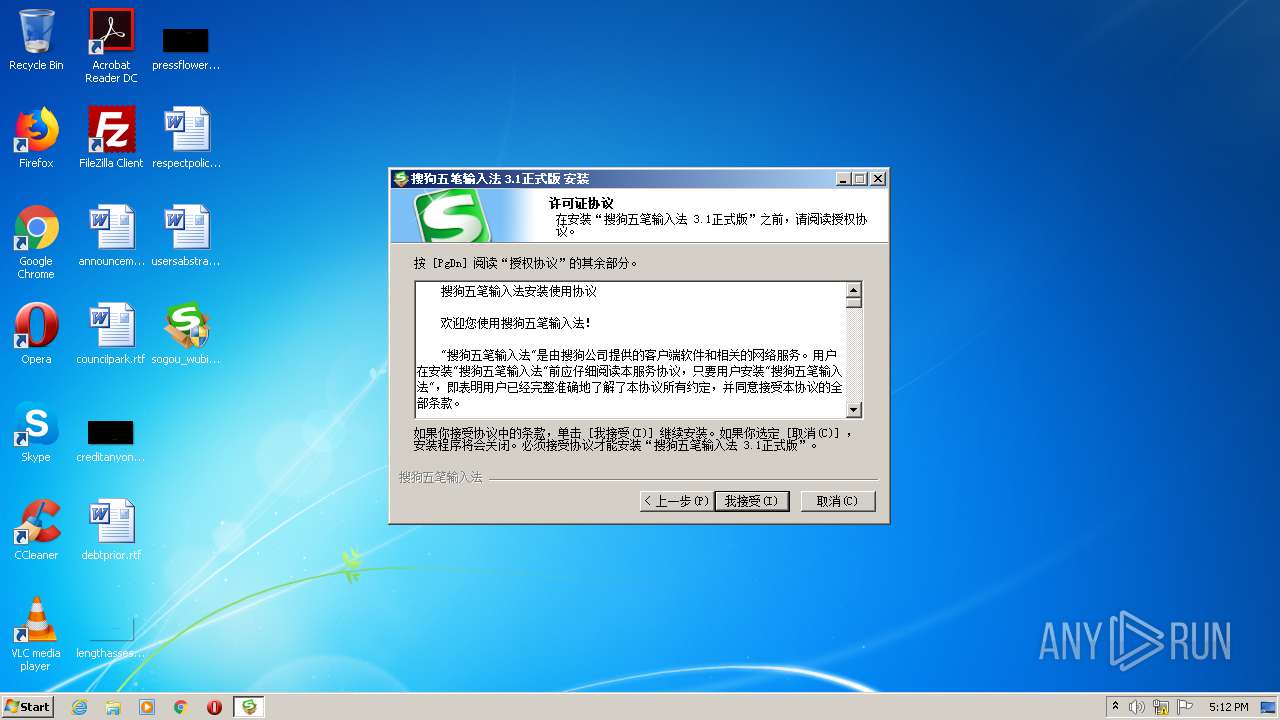Minimize the Sogou installer window
Image resolution: width=1280 pixels, height=720 pixels.
click(844, 179)
